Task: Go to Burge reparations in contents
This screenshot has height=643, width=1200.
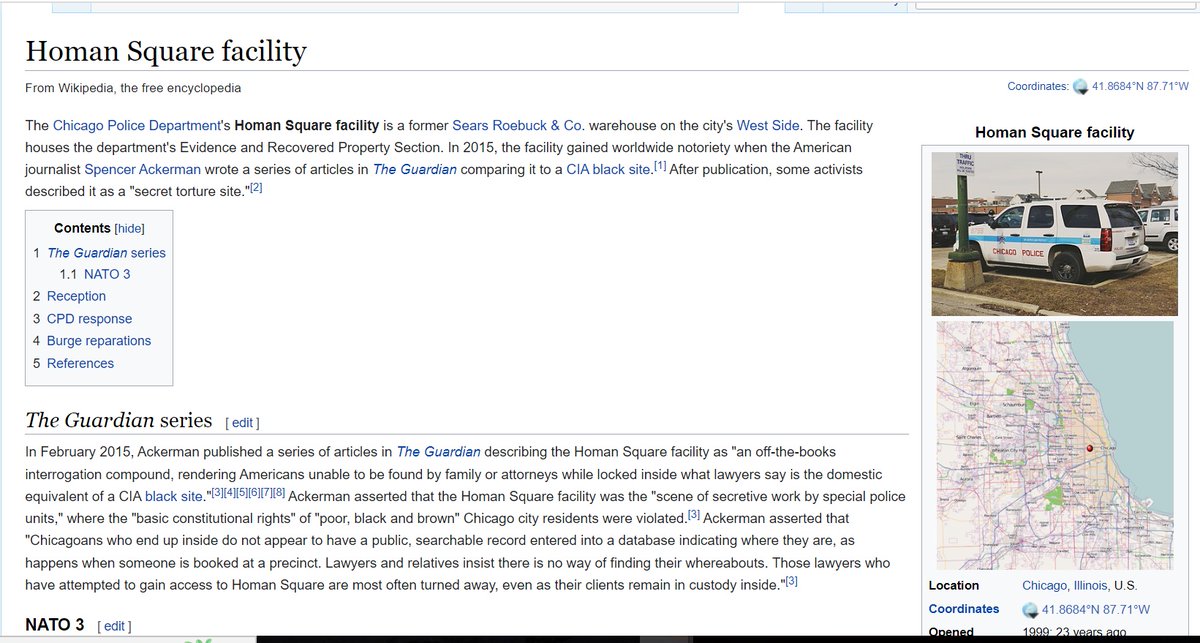Action: 98,341
